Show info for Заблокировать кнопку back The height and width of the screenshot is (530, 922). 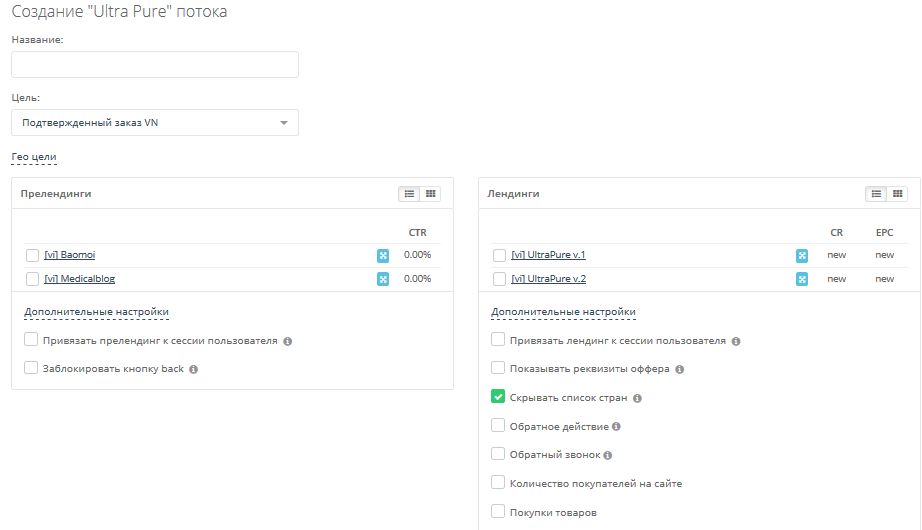pyautogui.click(x=193, y=369)
